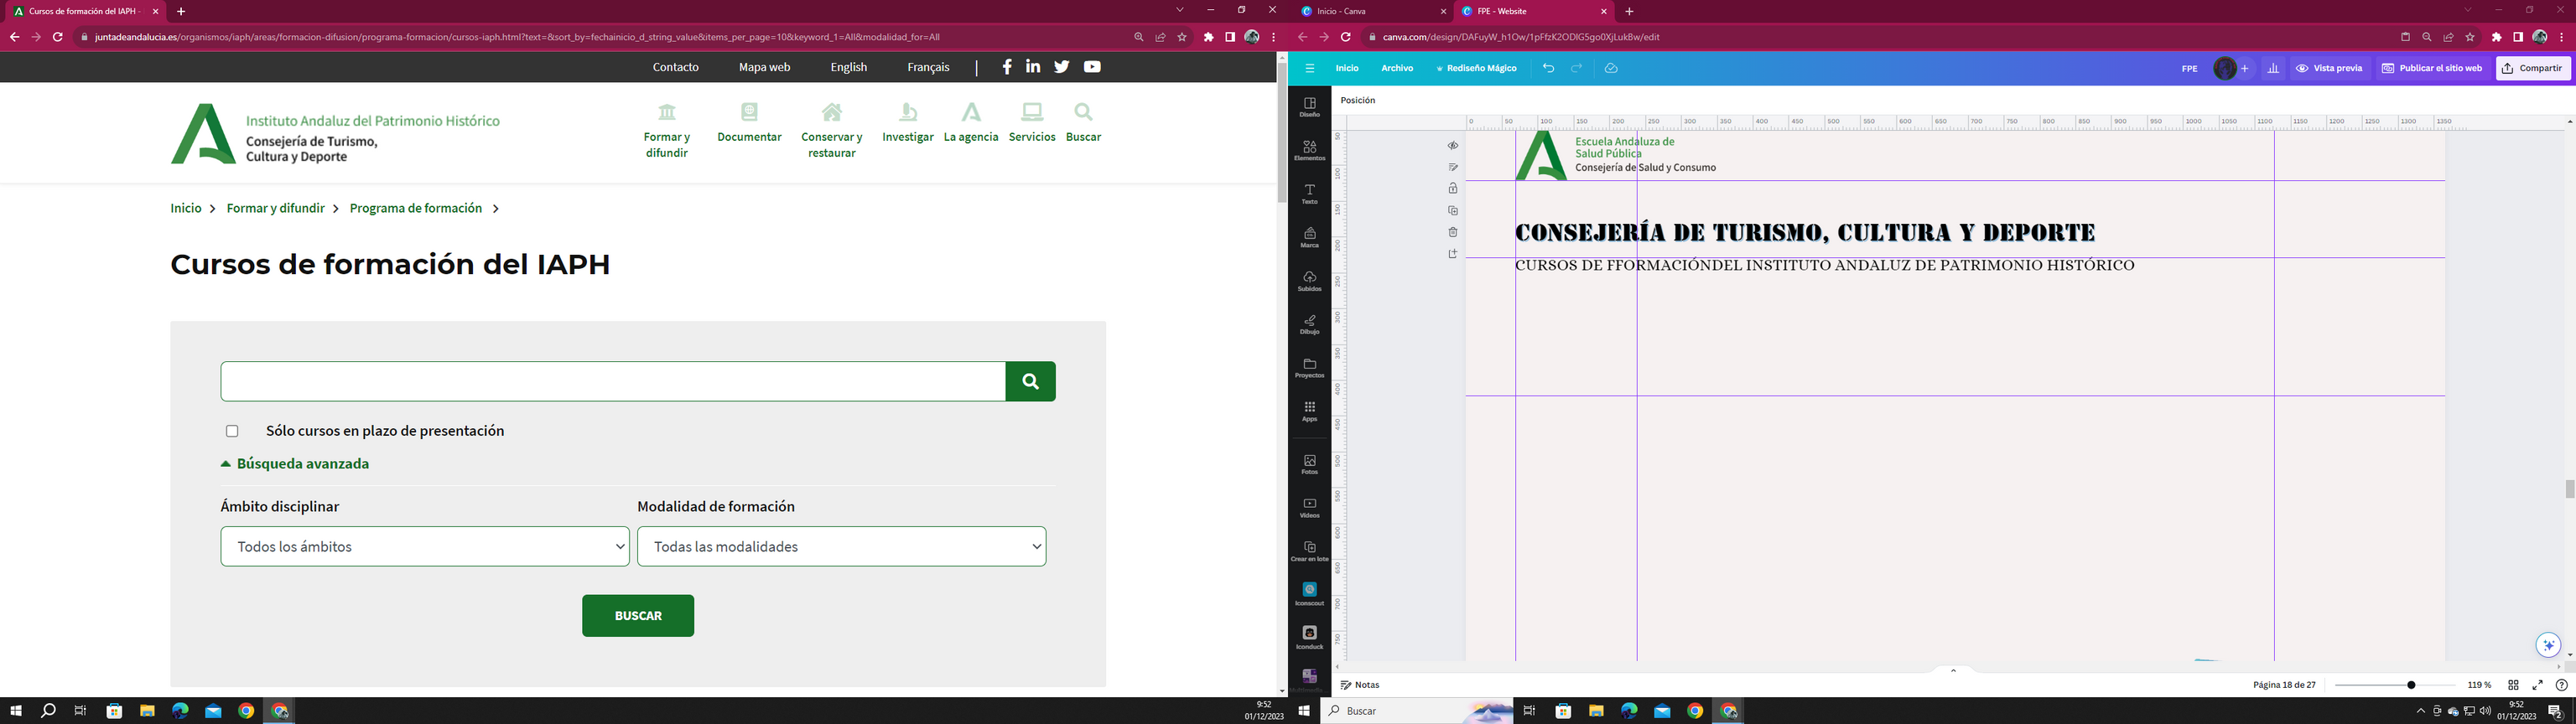Click the undo arrow in Canva

coord(1548,68)
